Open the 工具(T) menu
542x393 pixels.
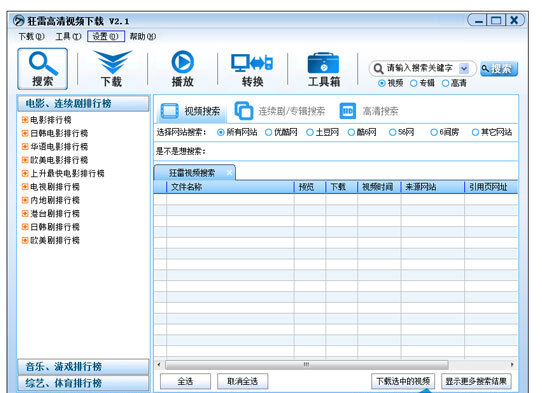tap(68, 36)
